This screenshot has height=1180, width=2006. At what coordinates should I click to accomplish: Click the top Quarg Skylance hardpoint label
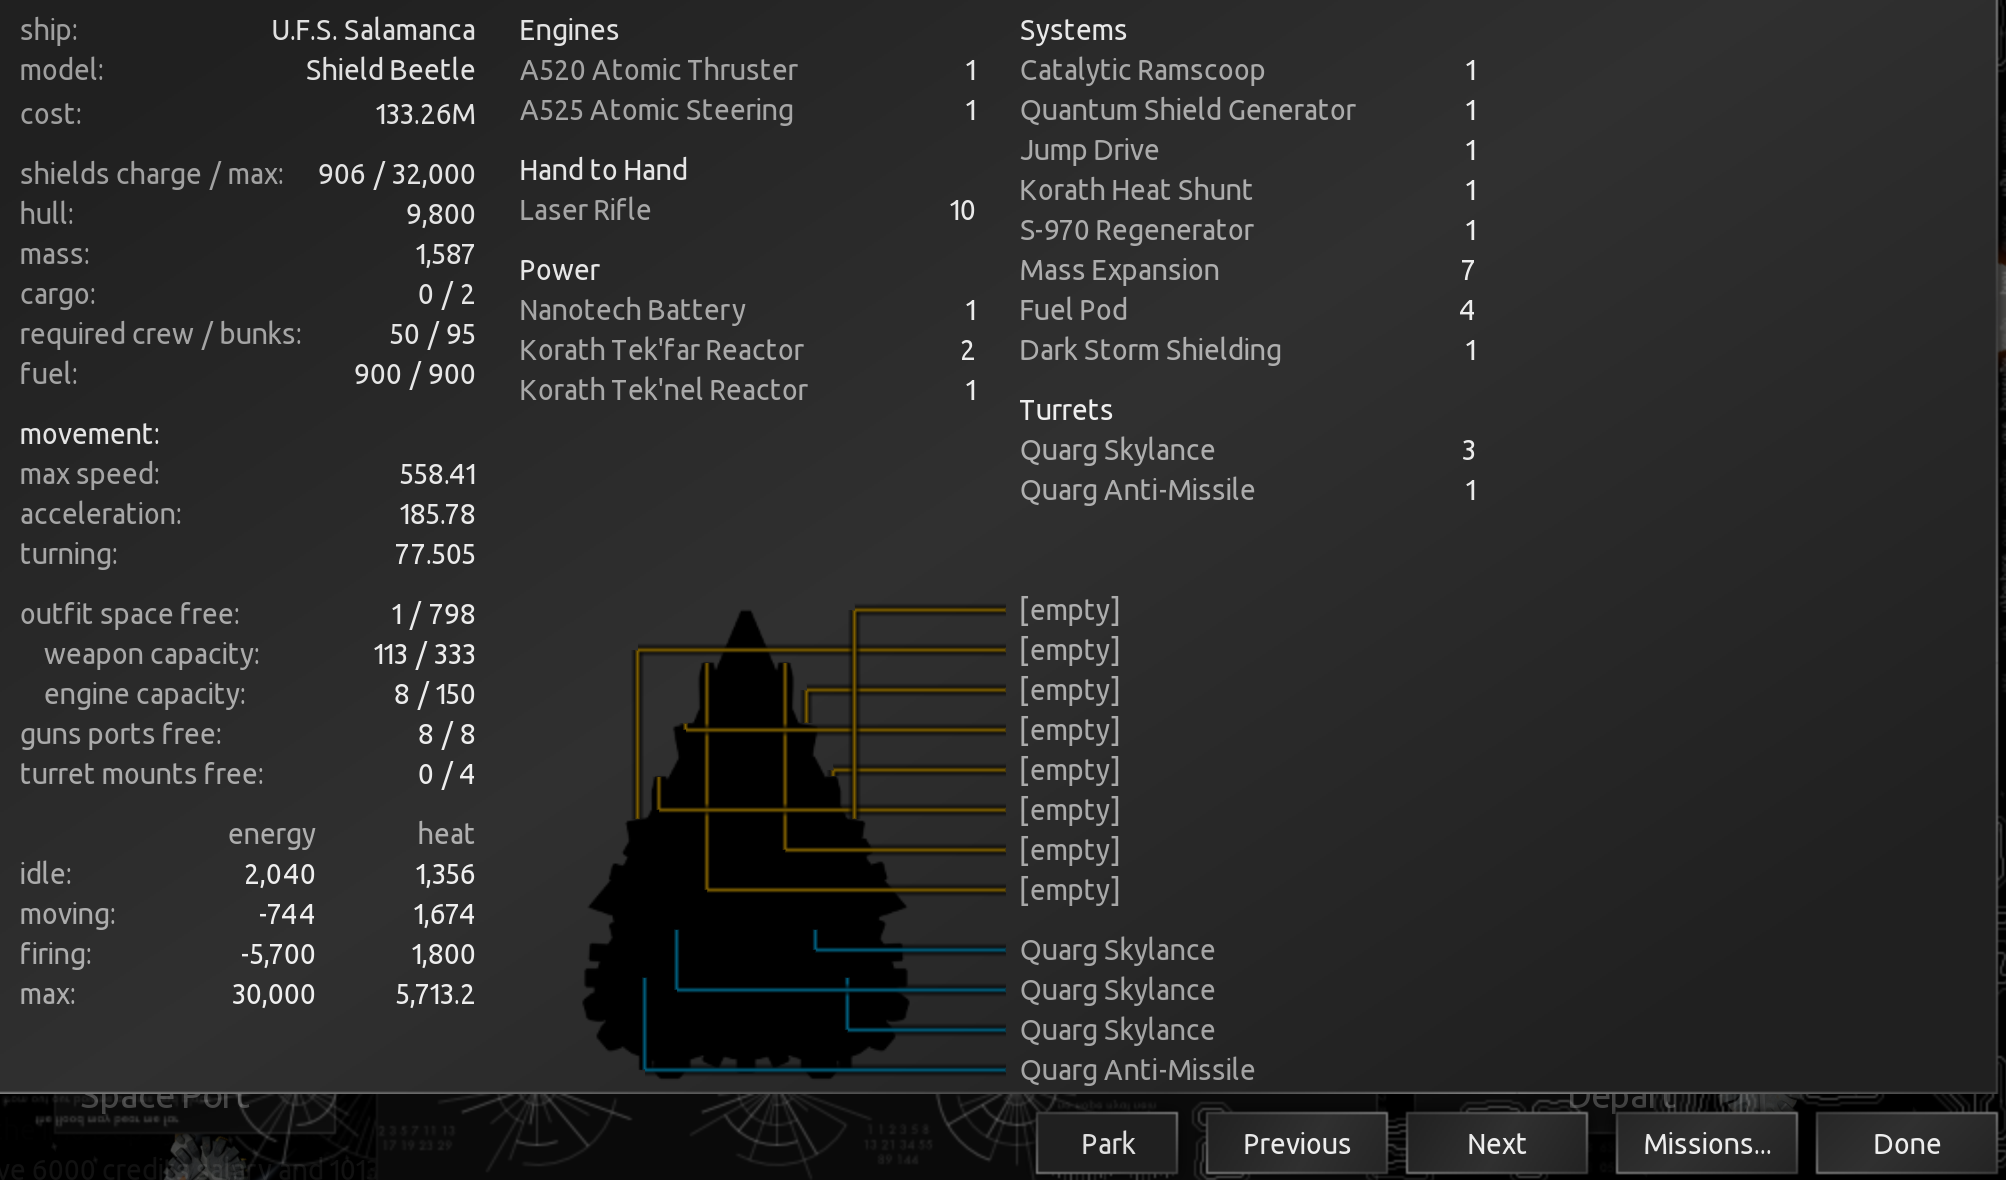[1117, 950]
